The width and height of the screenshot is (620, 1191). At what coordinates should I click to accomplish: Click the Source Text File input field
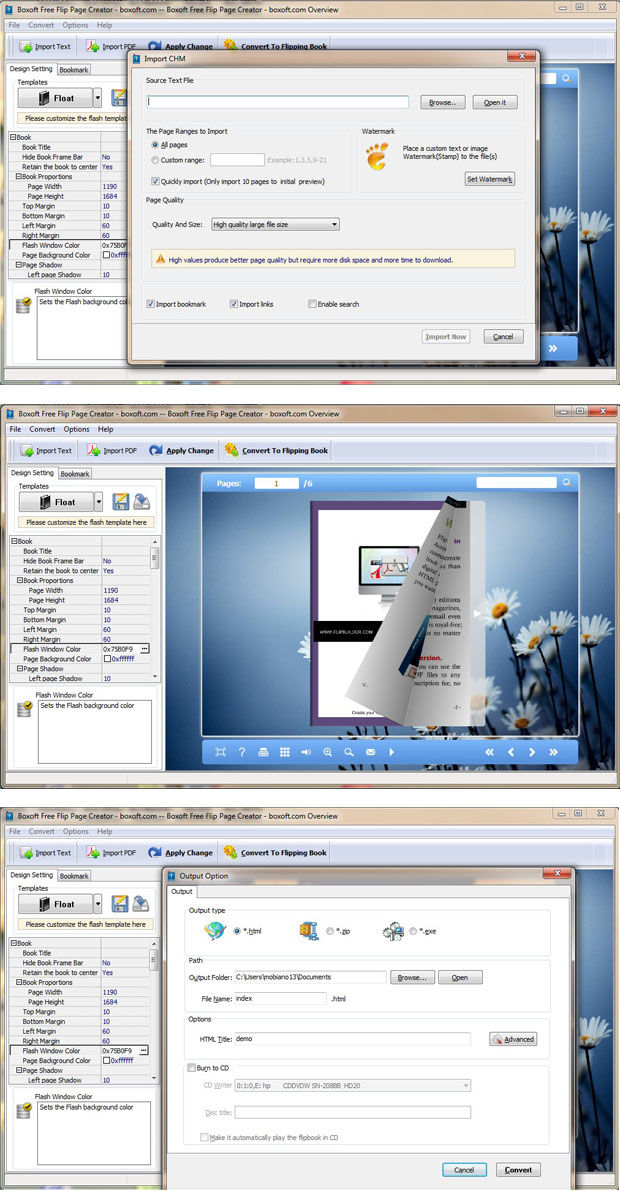[x=278, y=102]
